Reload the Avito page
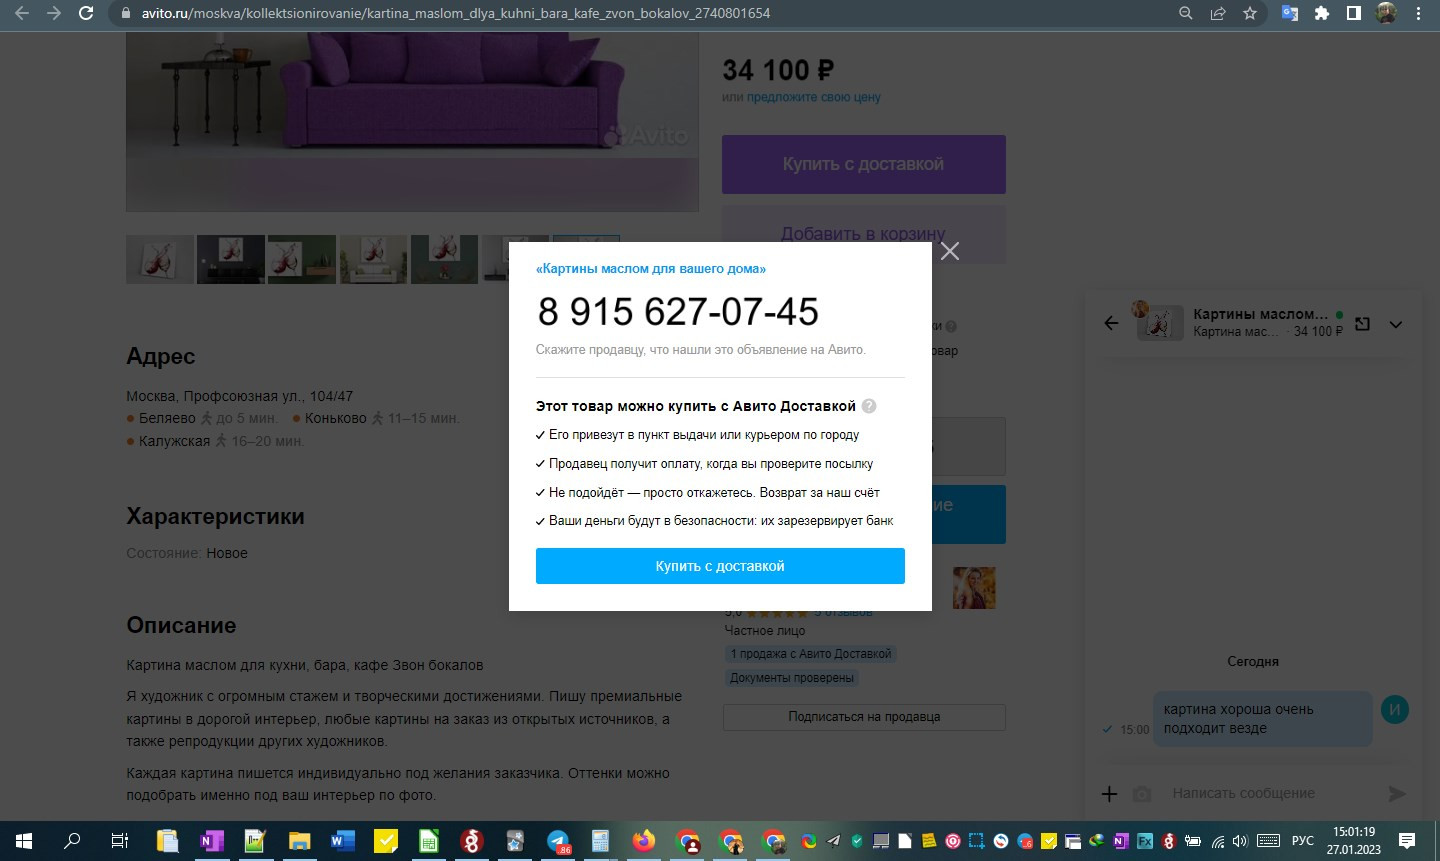 coord(86,14)
